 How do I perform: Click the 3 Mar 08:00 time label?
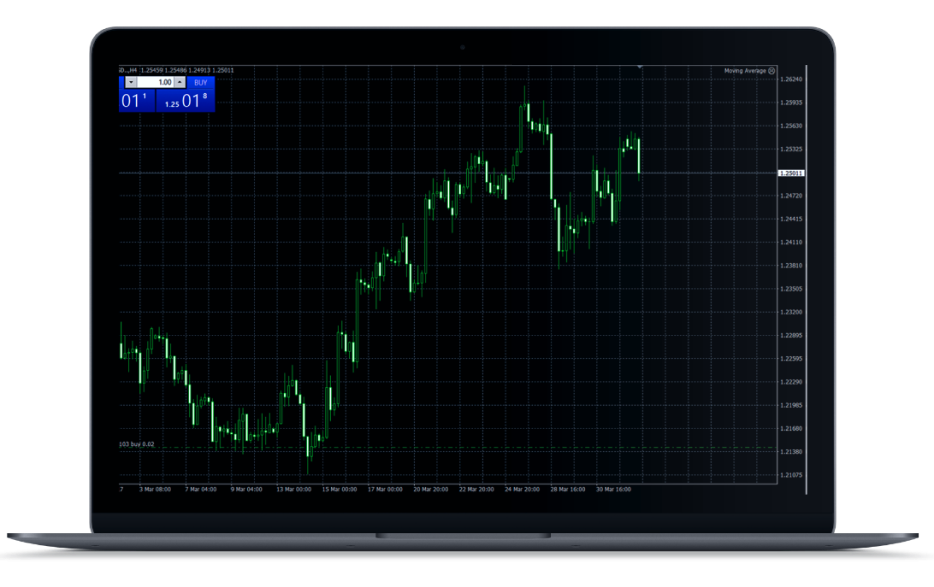[x=157, y=490]
